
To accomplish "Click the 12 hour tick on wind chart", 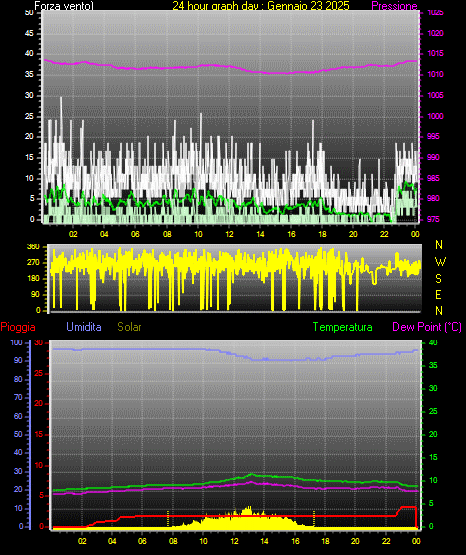I will (x=229, y=234).
